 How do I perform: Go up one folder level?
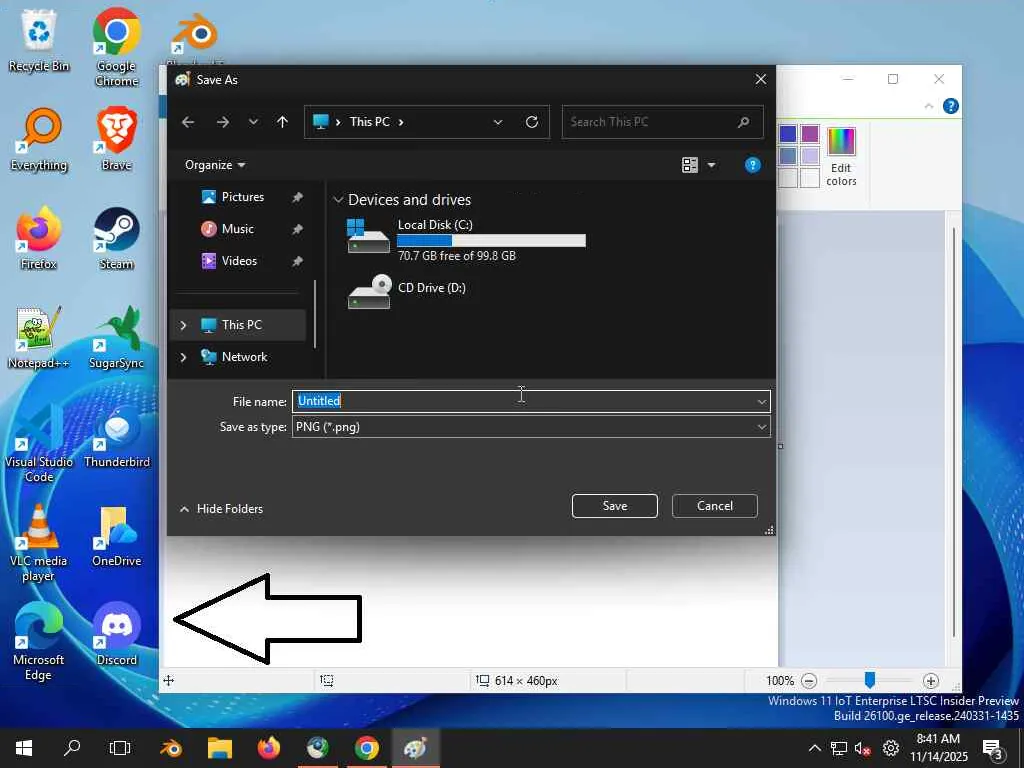[282, 122]
